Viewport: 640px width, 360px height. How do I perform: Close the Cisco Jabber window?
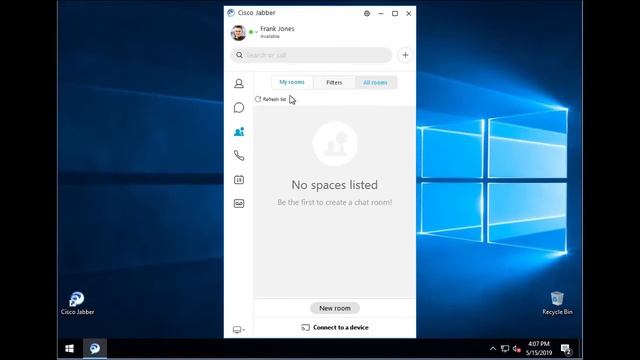(x=409, y=13)
